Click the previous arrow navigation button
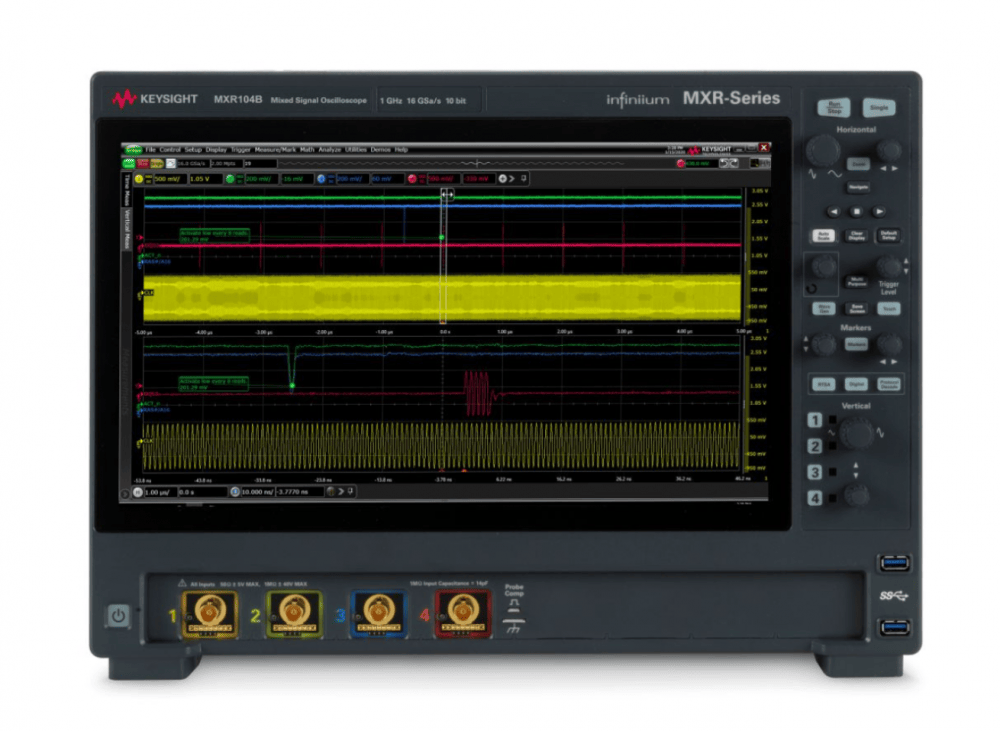 tap(834, 211)
